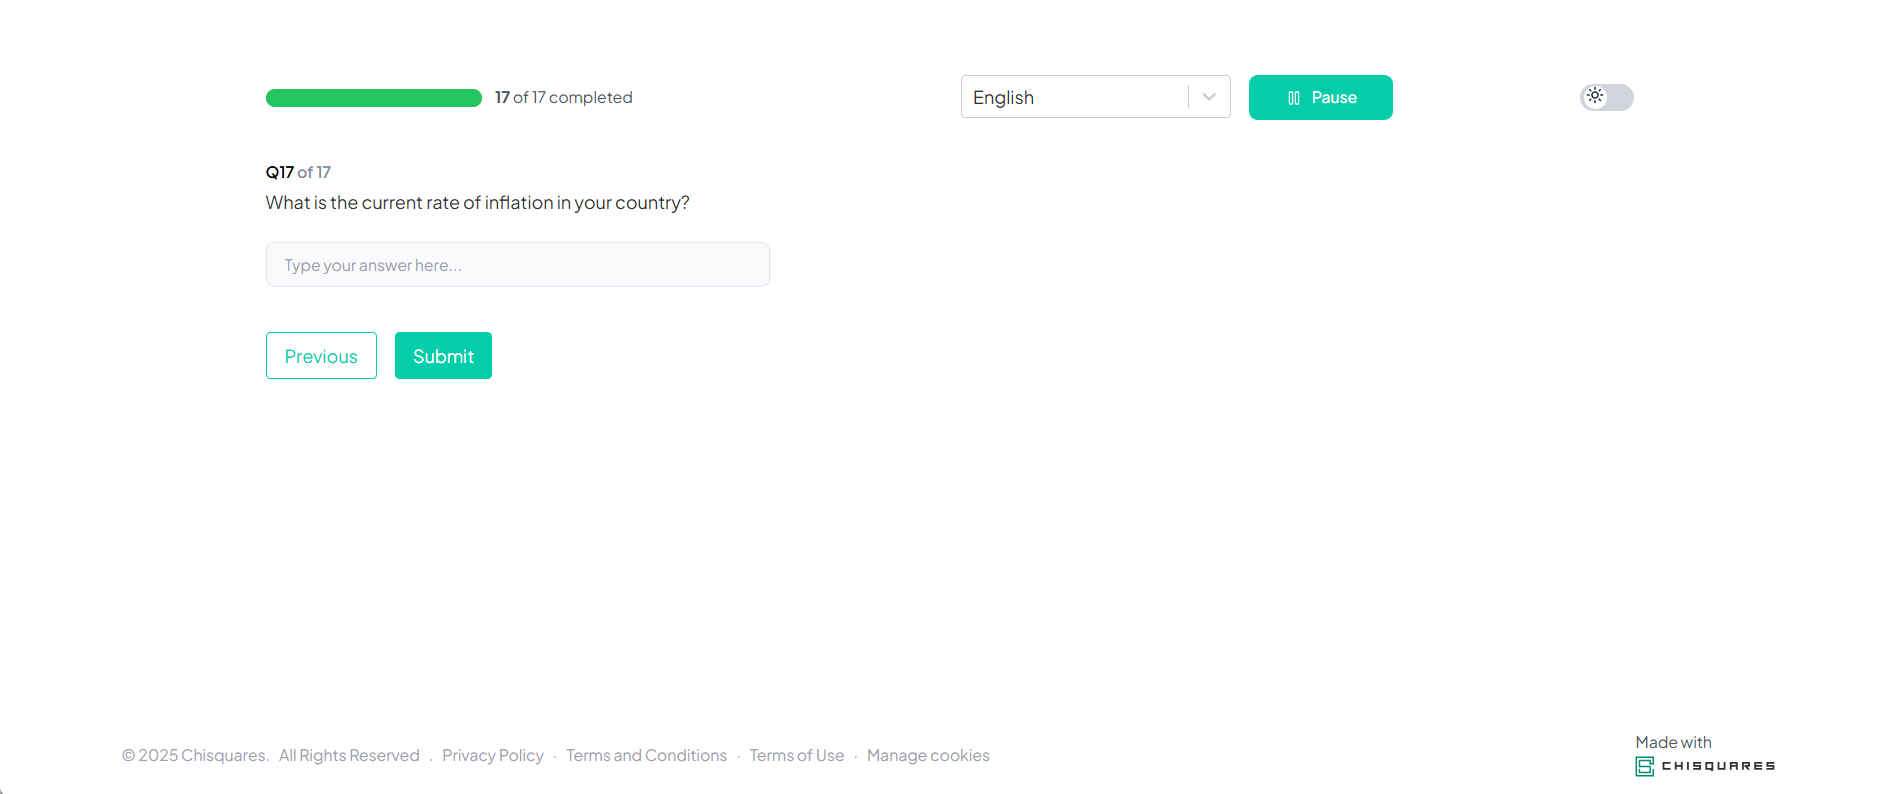This screenshot has width=1895, height=794.
Task: Open the Terms and Conditions link
Action: tap(646, 756)
